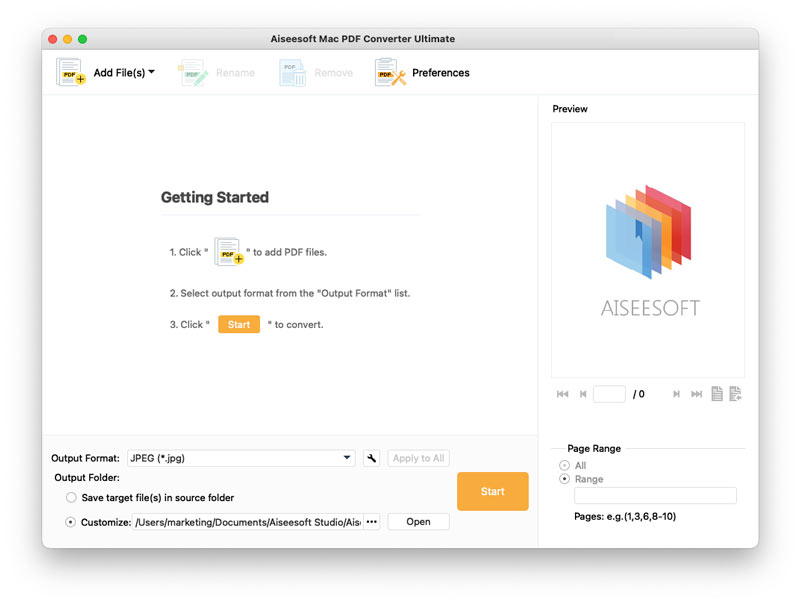Screen dimensions: 800x603
Task: Click the current page number field
Action: 609,394
